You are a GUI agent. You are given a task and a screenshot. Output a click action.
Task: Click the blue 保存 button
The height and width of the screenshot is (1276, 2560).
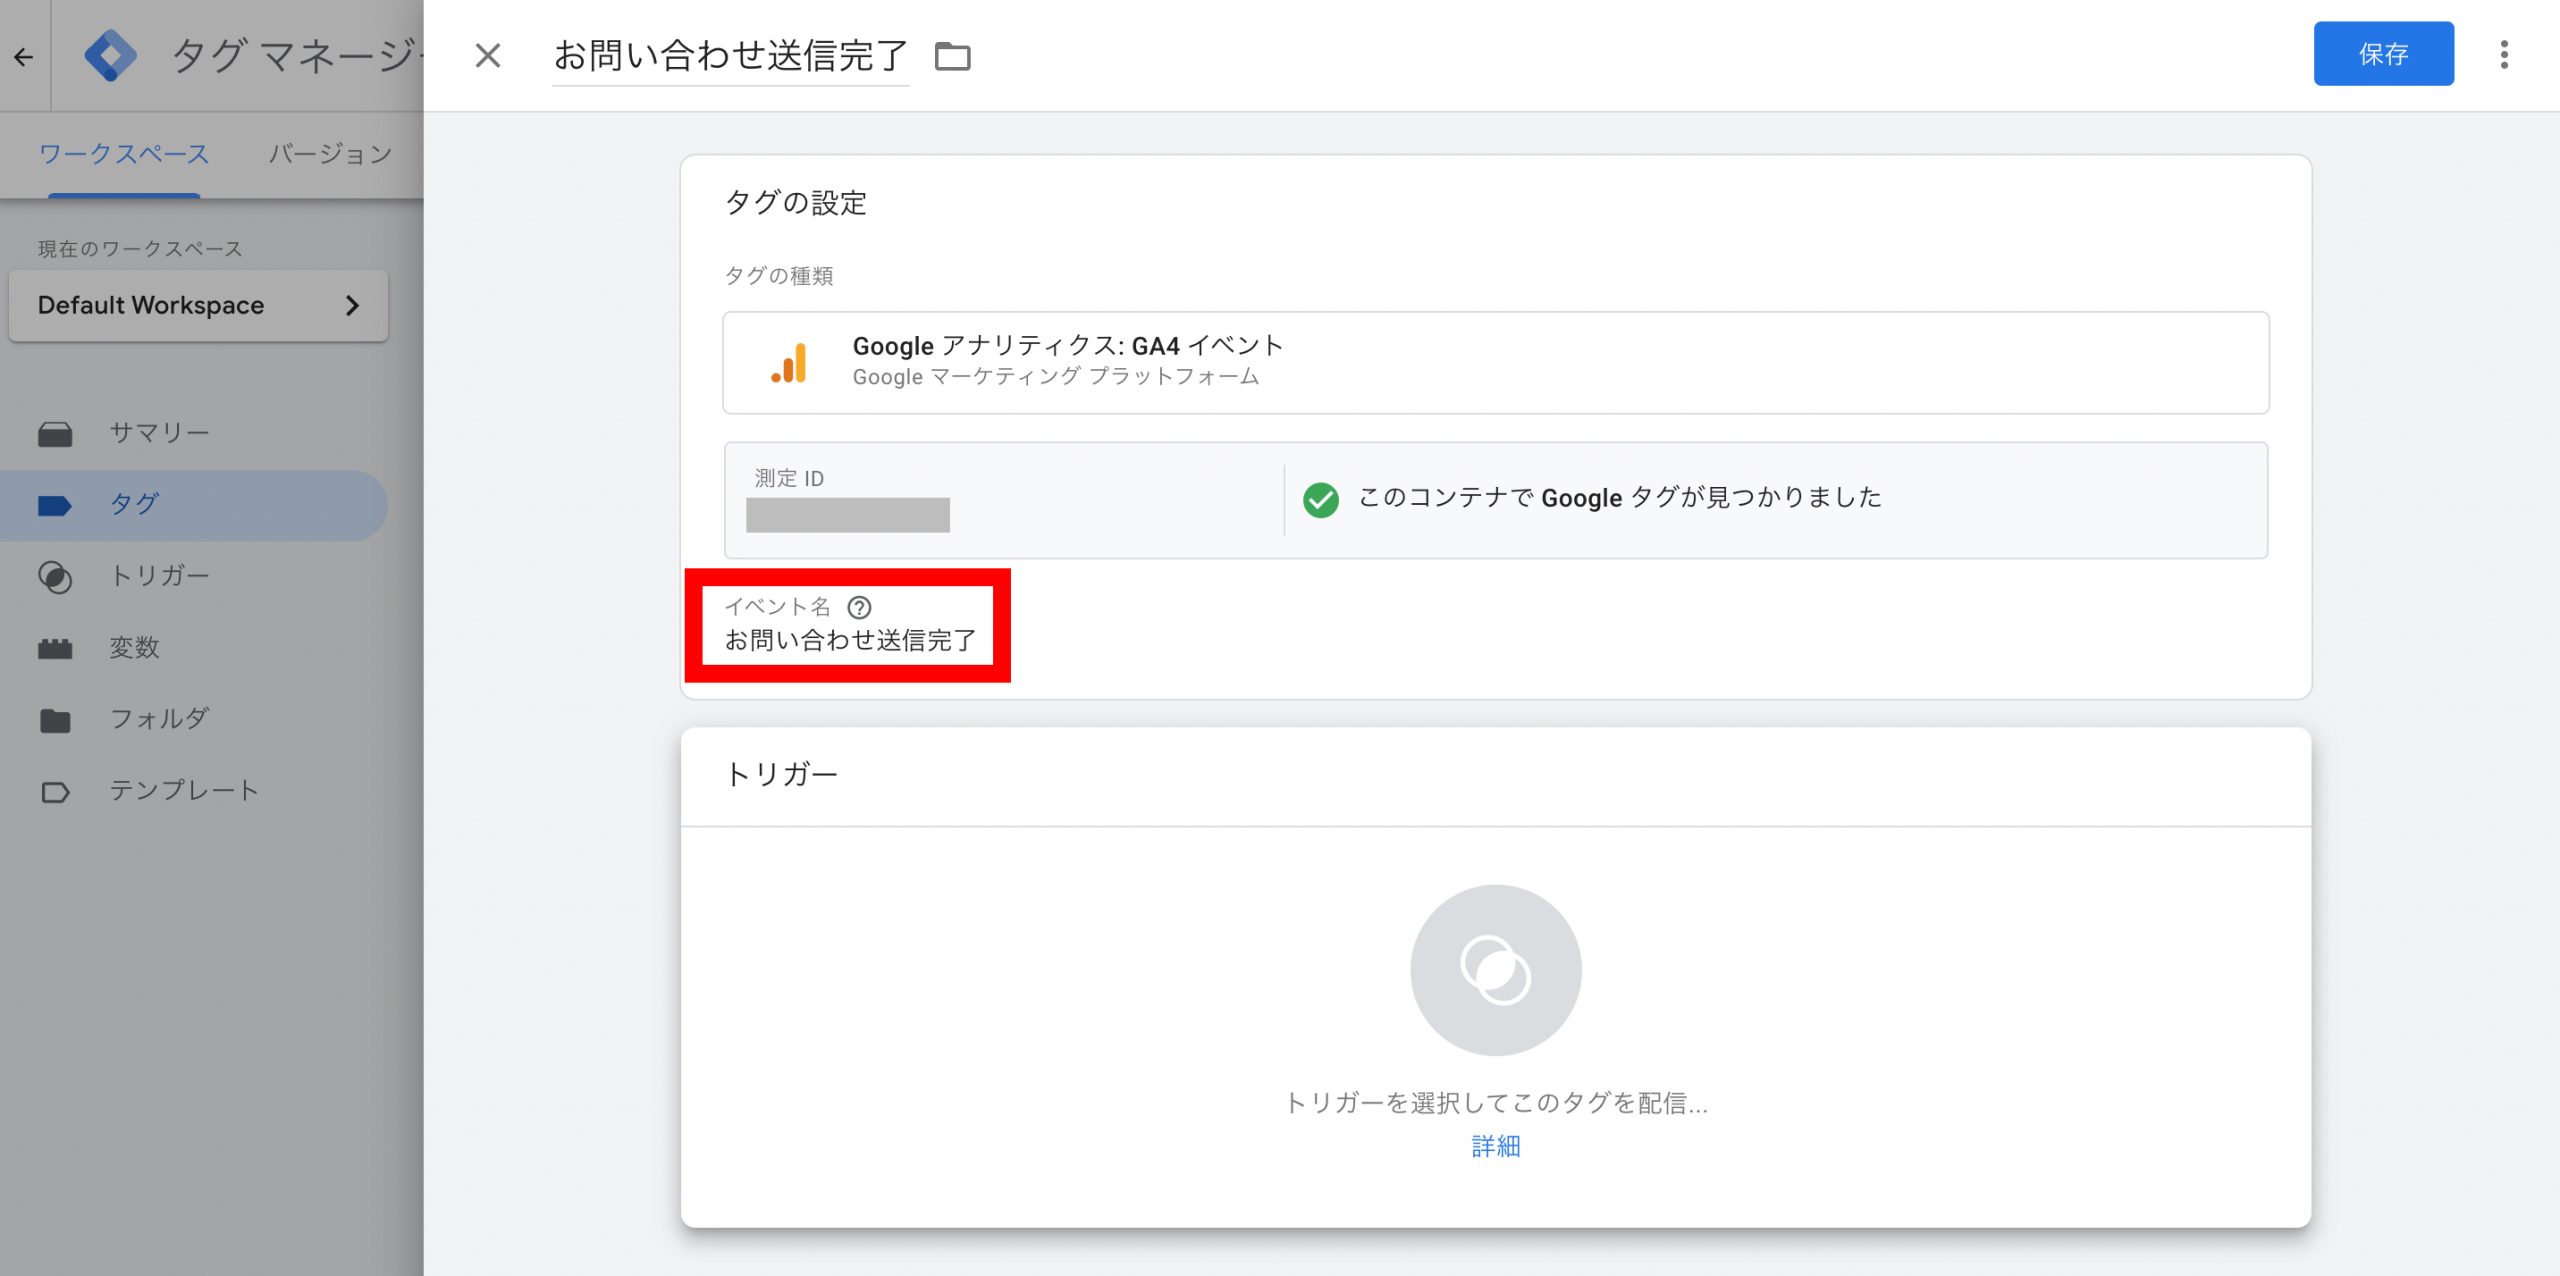[x=2383, y=54]
